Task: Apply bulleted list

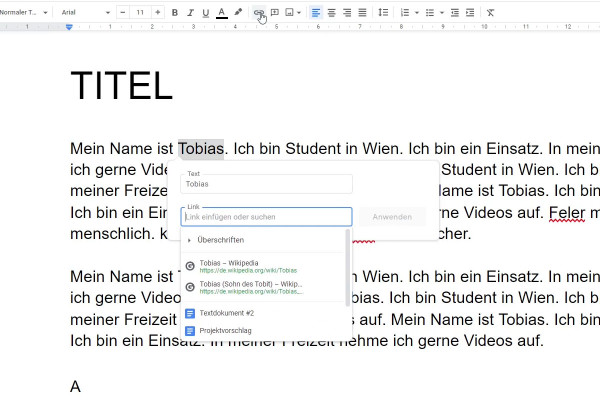Action: (x=430, y=13)
